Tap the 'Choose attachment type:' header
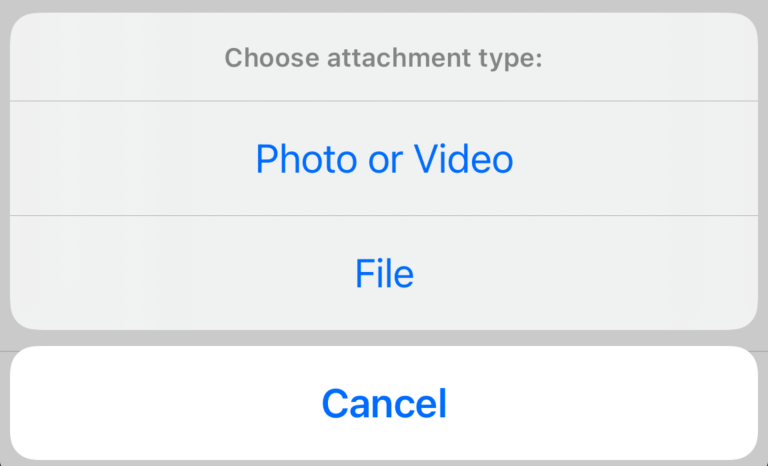Viewport: 768px width, 466px height. 384,58
